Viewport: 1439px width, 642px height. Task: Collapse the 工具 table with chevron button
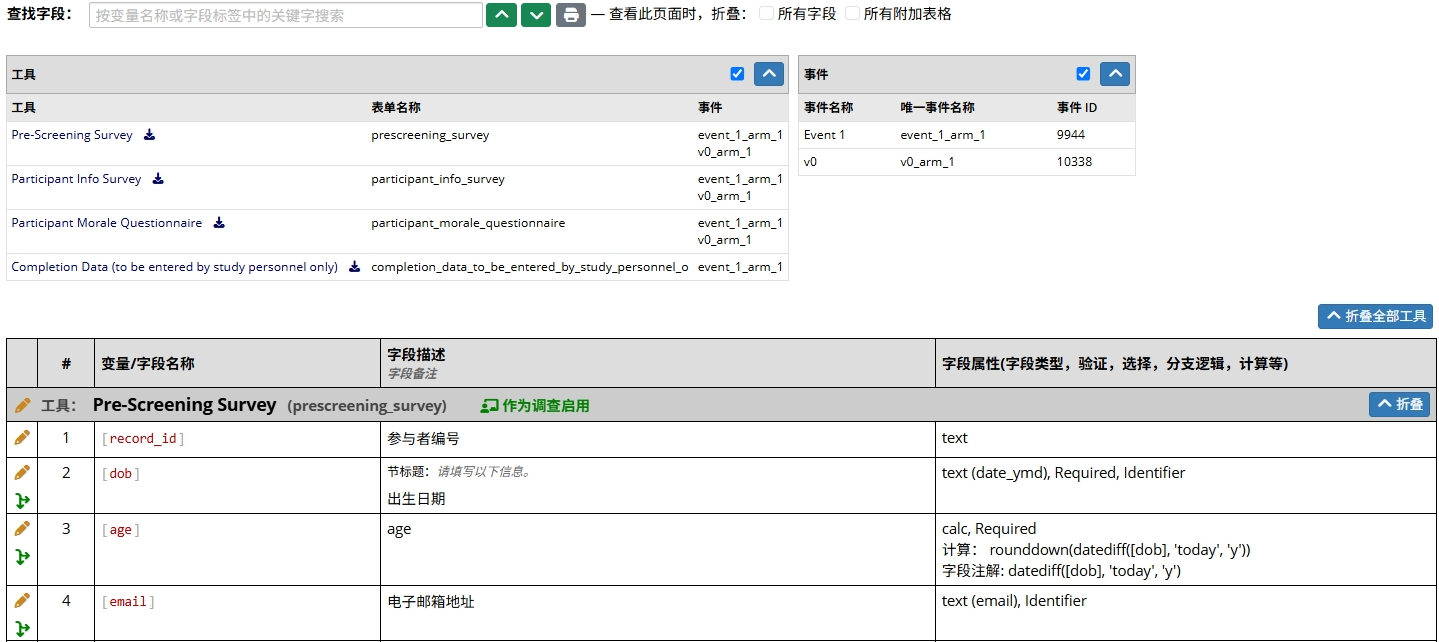coord(769,74)
